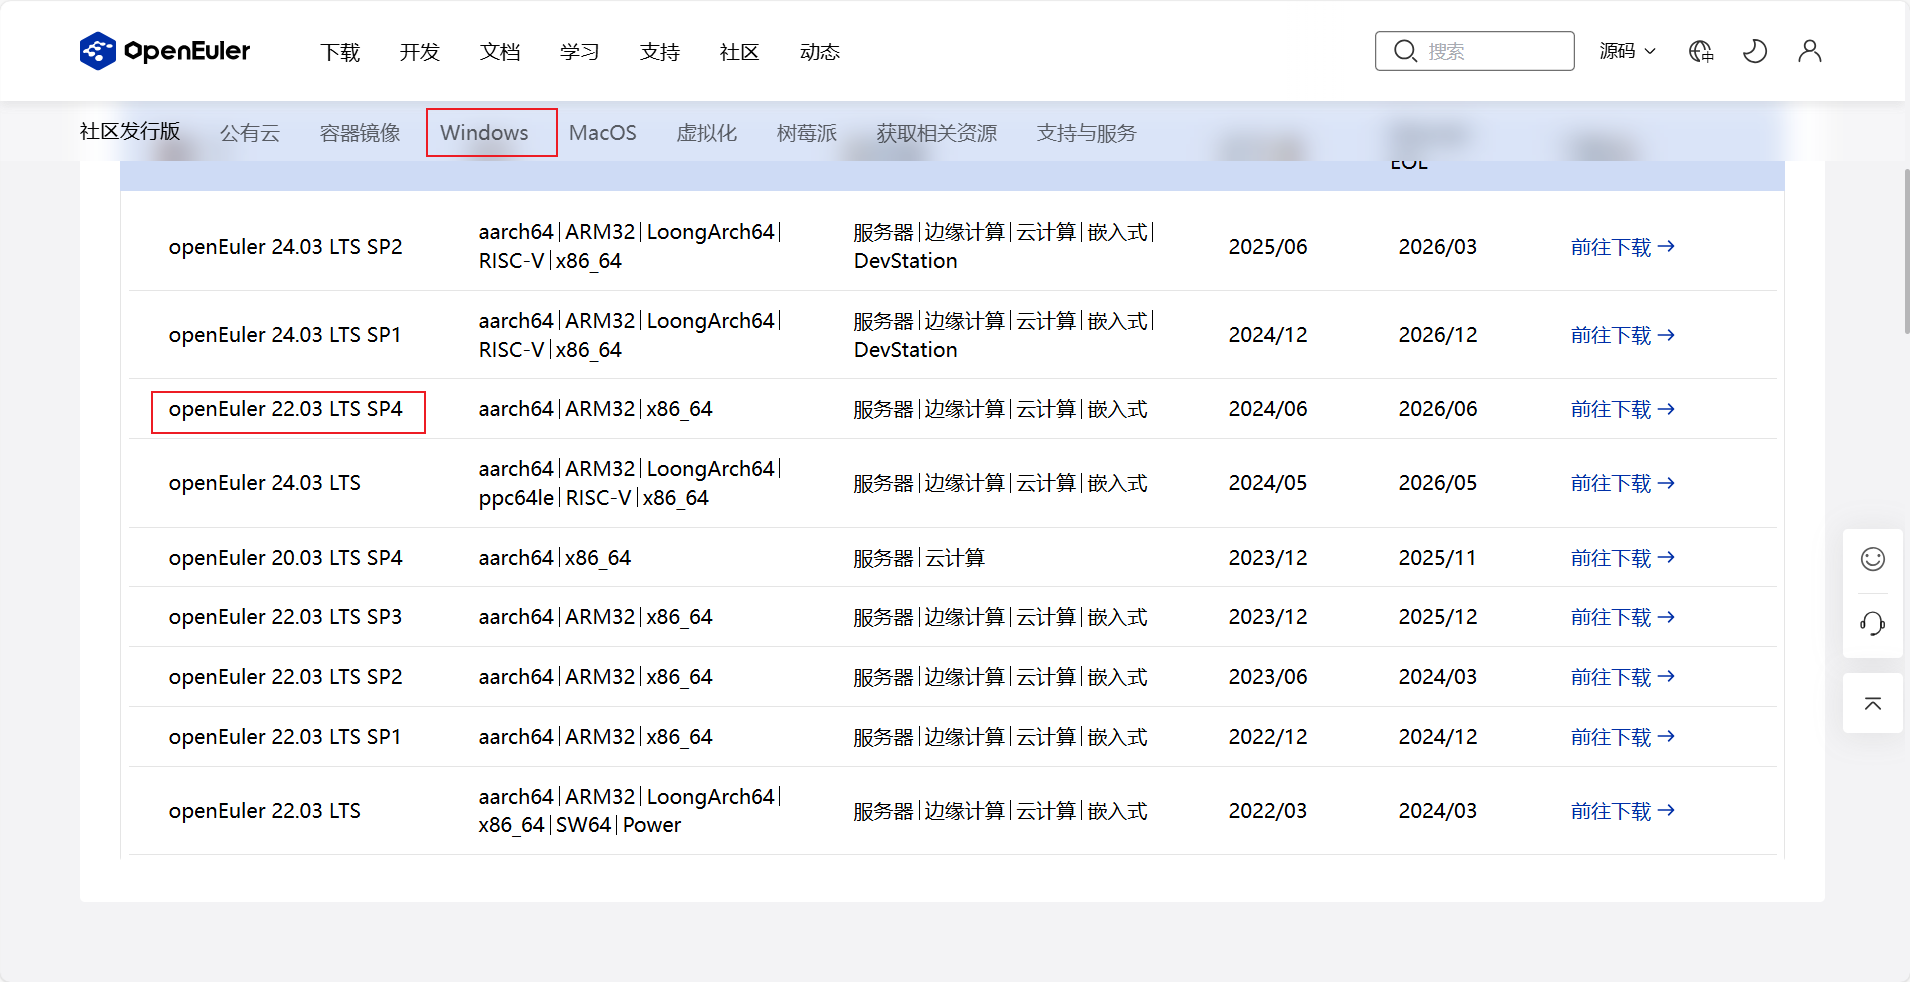Select the 容器镜像 tab

[x=360, y=133]
